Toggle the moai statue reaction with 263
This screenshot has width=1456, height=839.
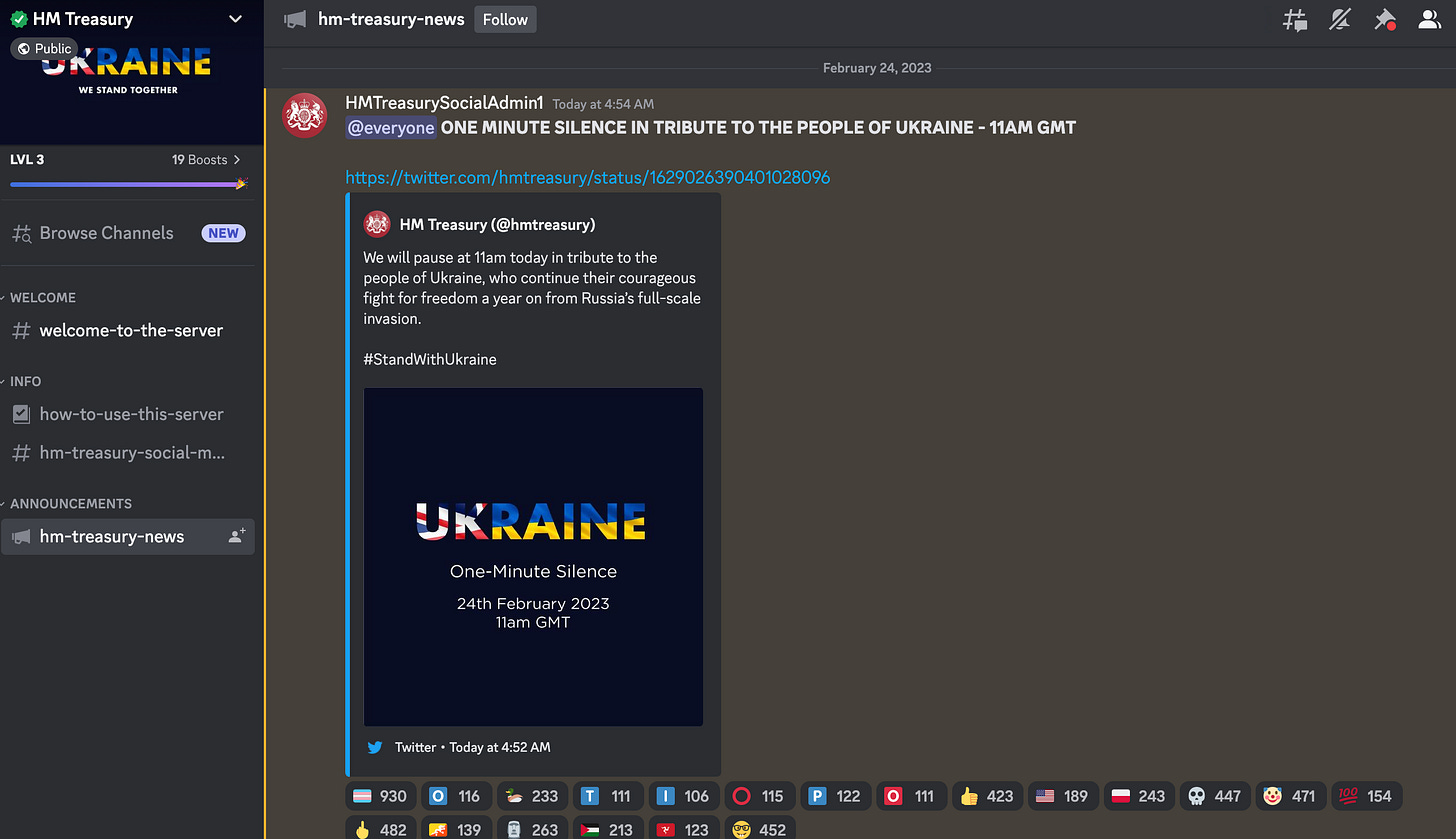point(531,828)
